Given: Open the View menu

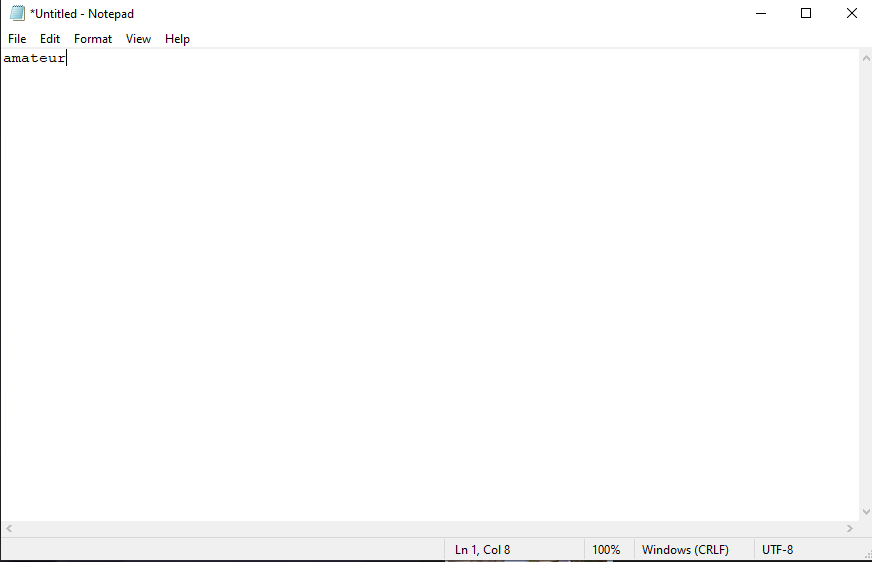Looking at the screenshot, I should (138, 39).
